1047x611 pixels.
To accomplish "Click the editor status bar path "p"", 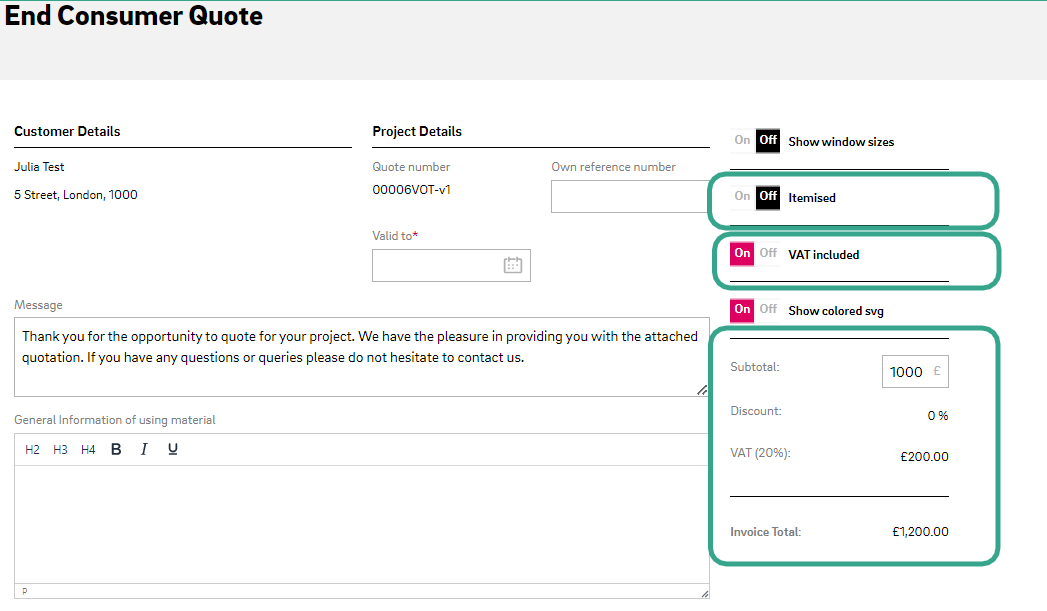I will coord(25,591).
